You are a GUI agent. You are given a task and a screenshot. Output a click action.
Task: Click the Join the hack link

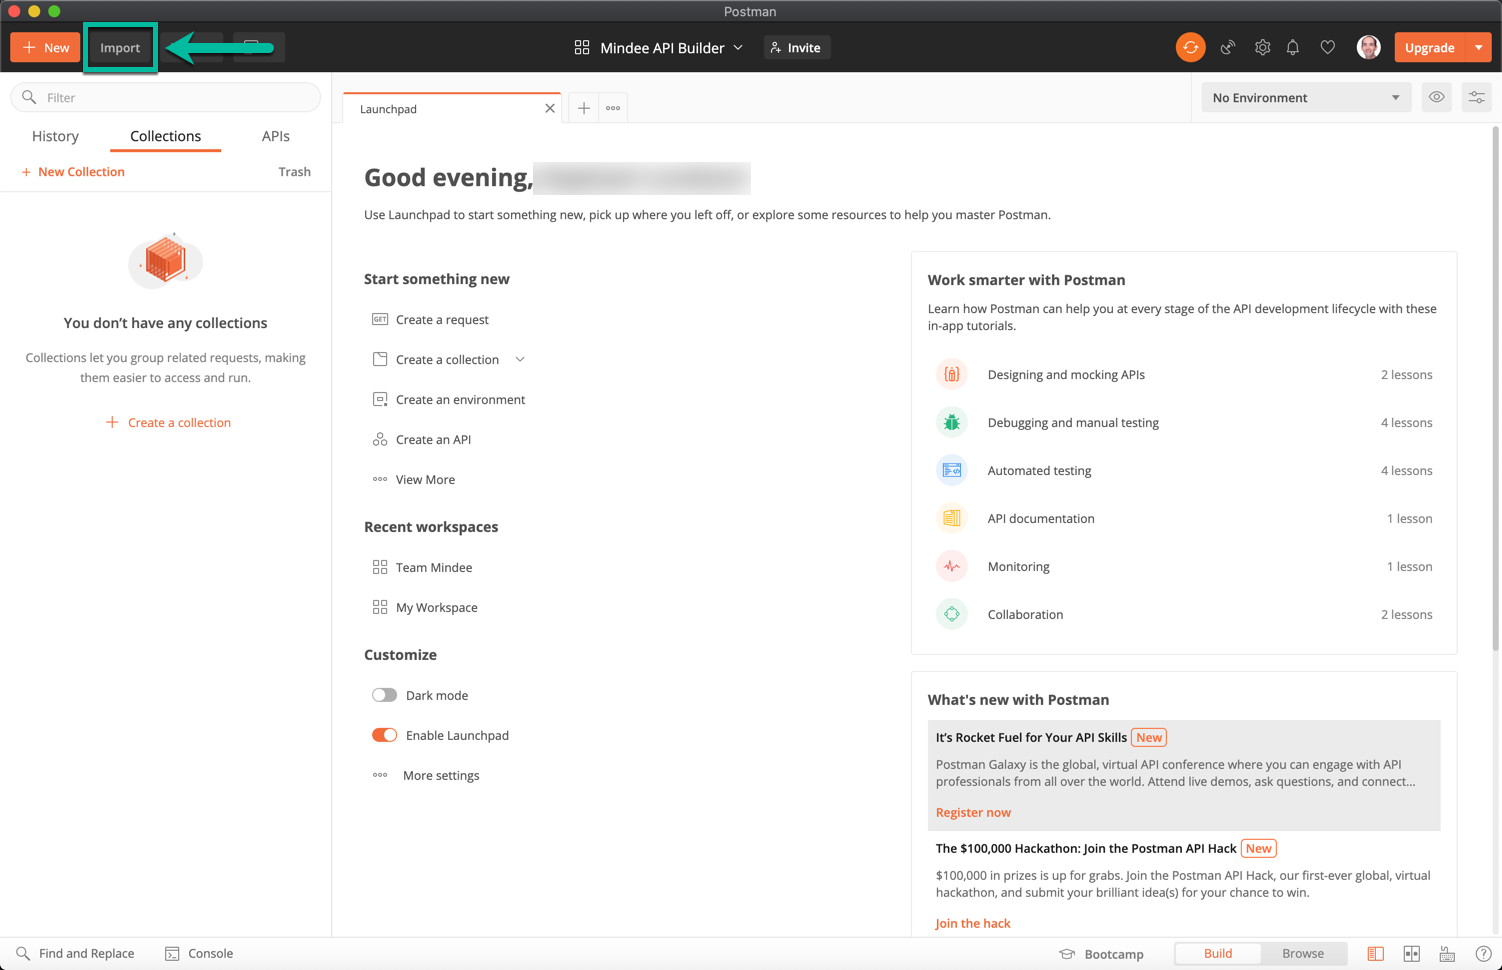[x=973, y=923]
